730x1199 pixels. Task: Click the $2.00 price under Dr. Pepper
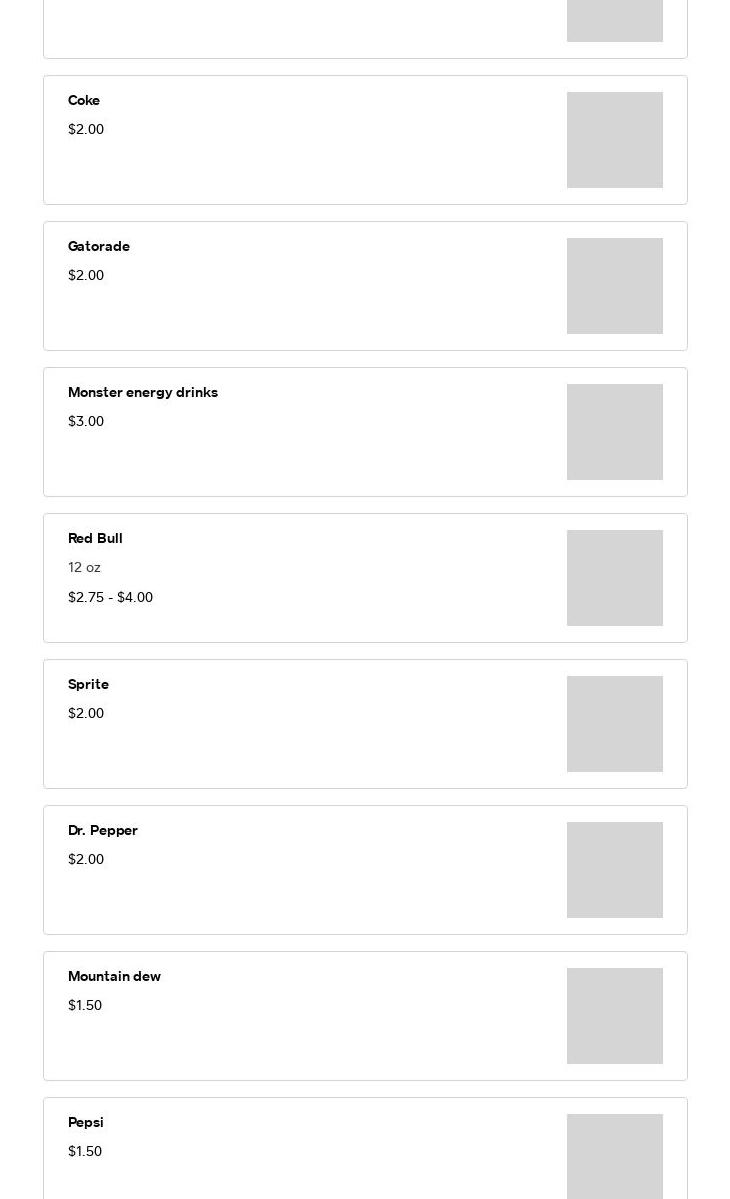click(86, 860)
